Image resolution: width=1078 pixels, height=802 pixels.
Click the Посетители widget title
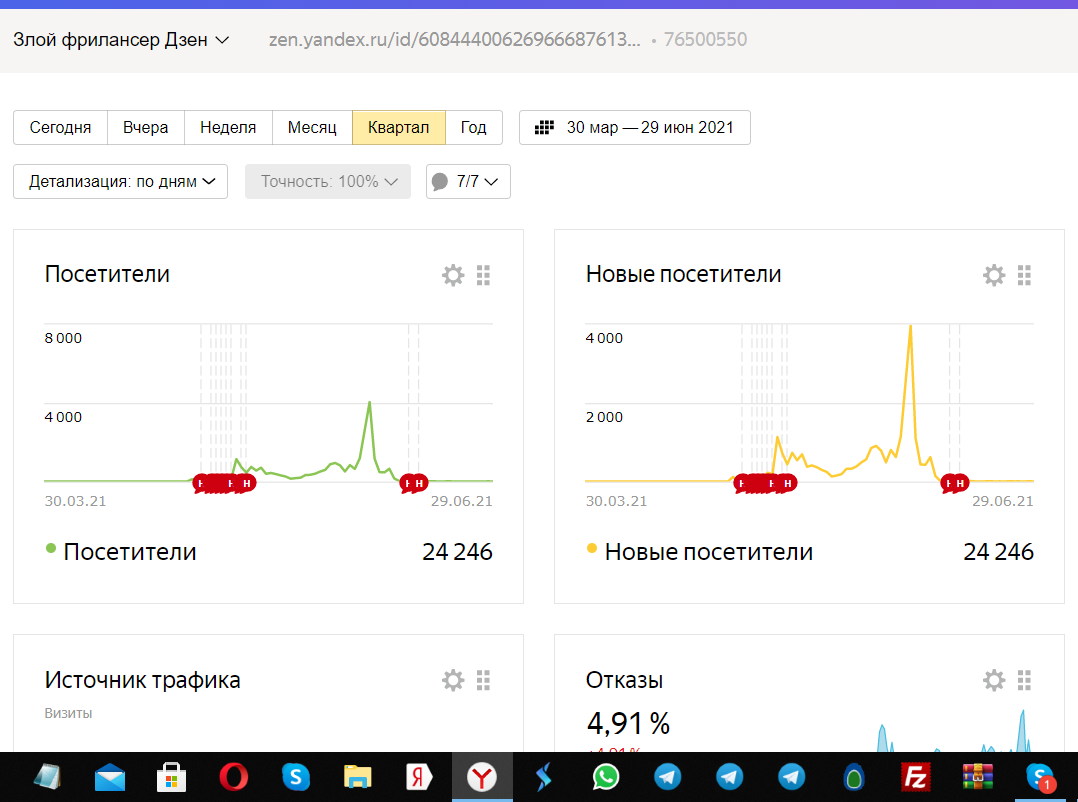click(107, 274)
